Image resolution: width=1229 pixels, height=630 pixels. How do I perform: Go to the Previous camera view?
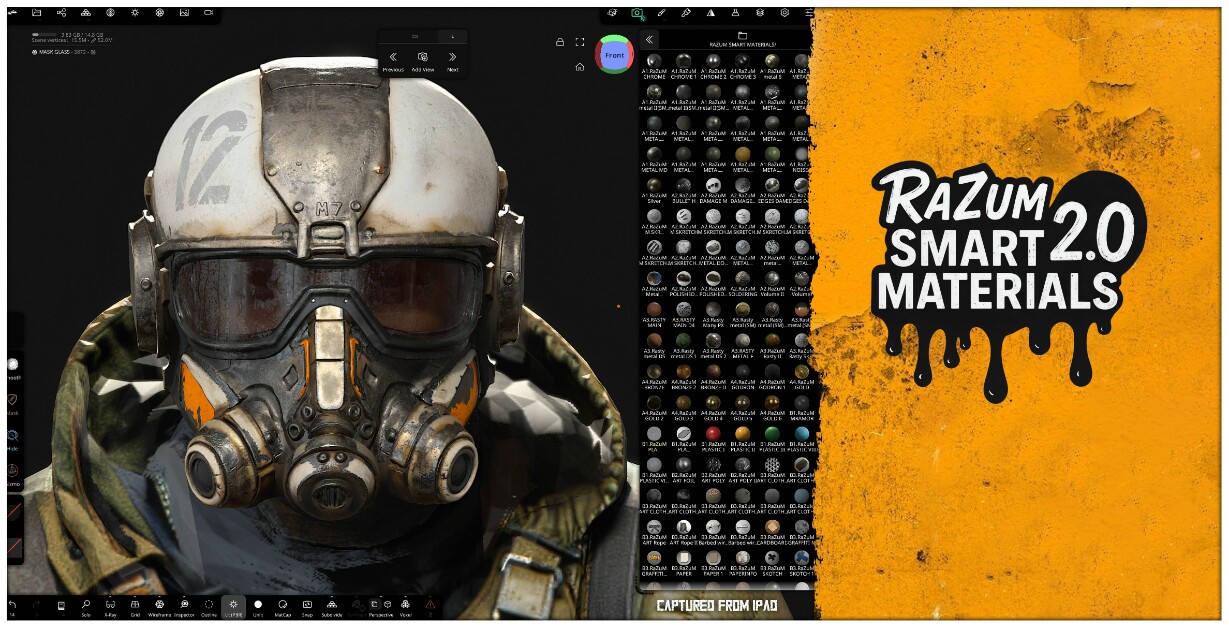tap(393, 60)
